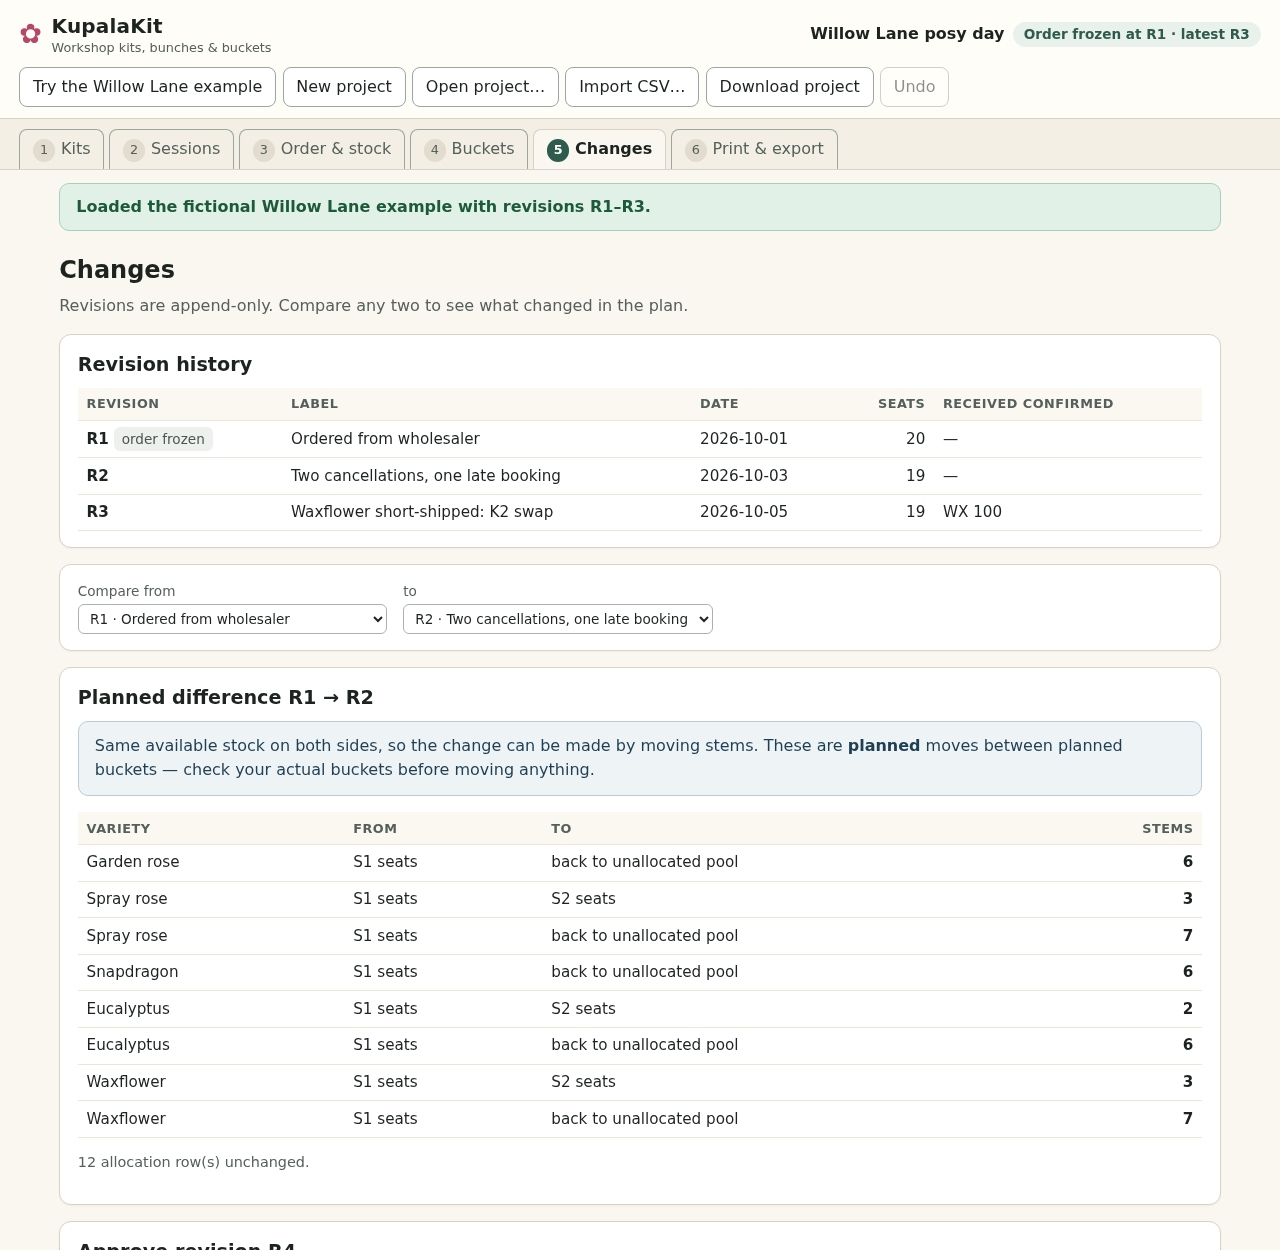
Task: Load the Willow Lane example project
Action: click(x=147, y=87)
